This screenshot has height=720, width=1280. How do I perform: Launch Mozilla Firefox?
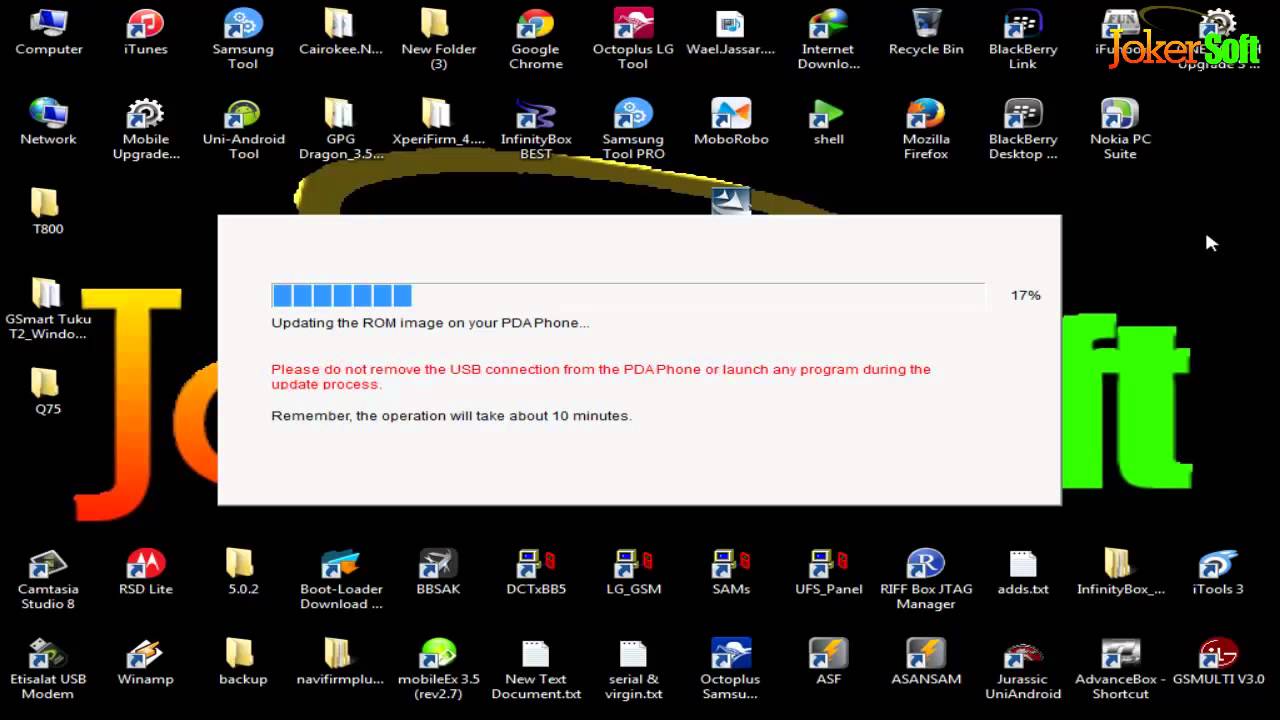pyautogui.click(x=926, y=129)
